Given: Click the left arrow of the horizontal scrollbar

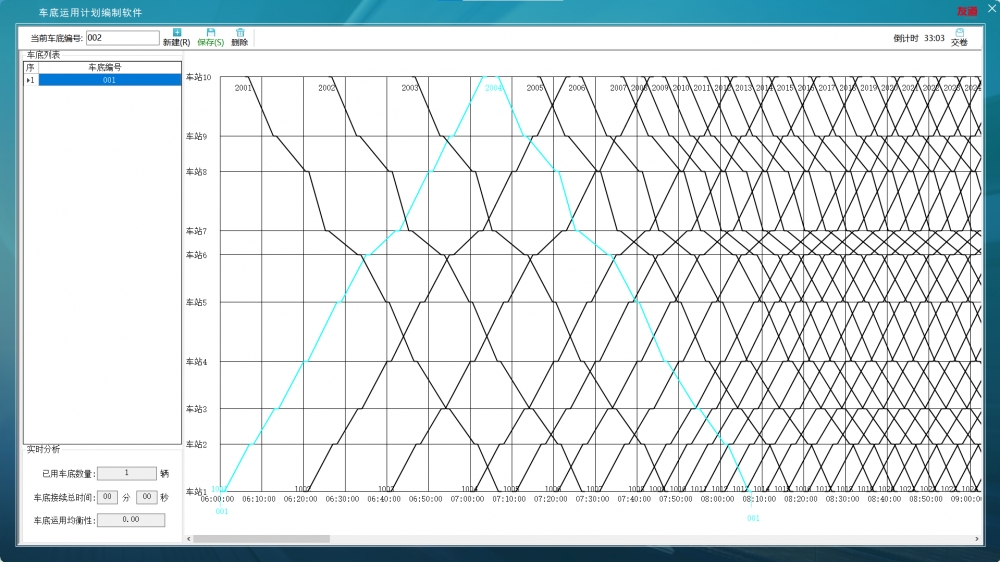Looking at the screenshot, I should pyautogui.click(x=189, y=538).
